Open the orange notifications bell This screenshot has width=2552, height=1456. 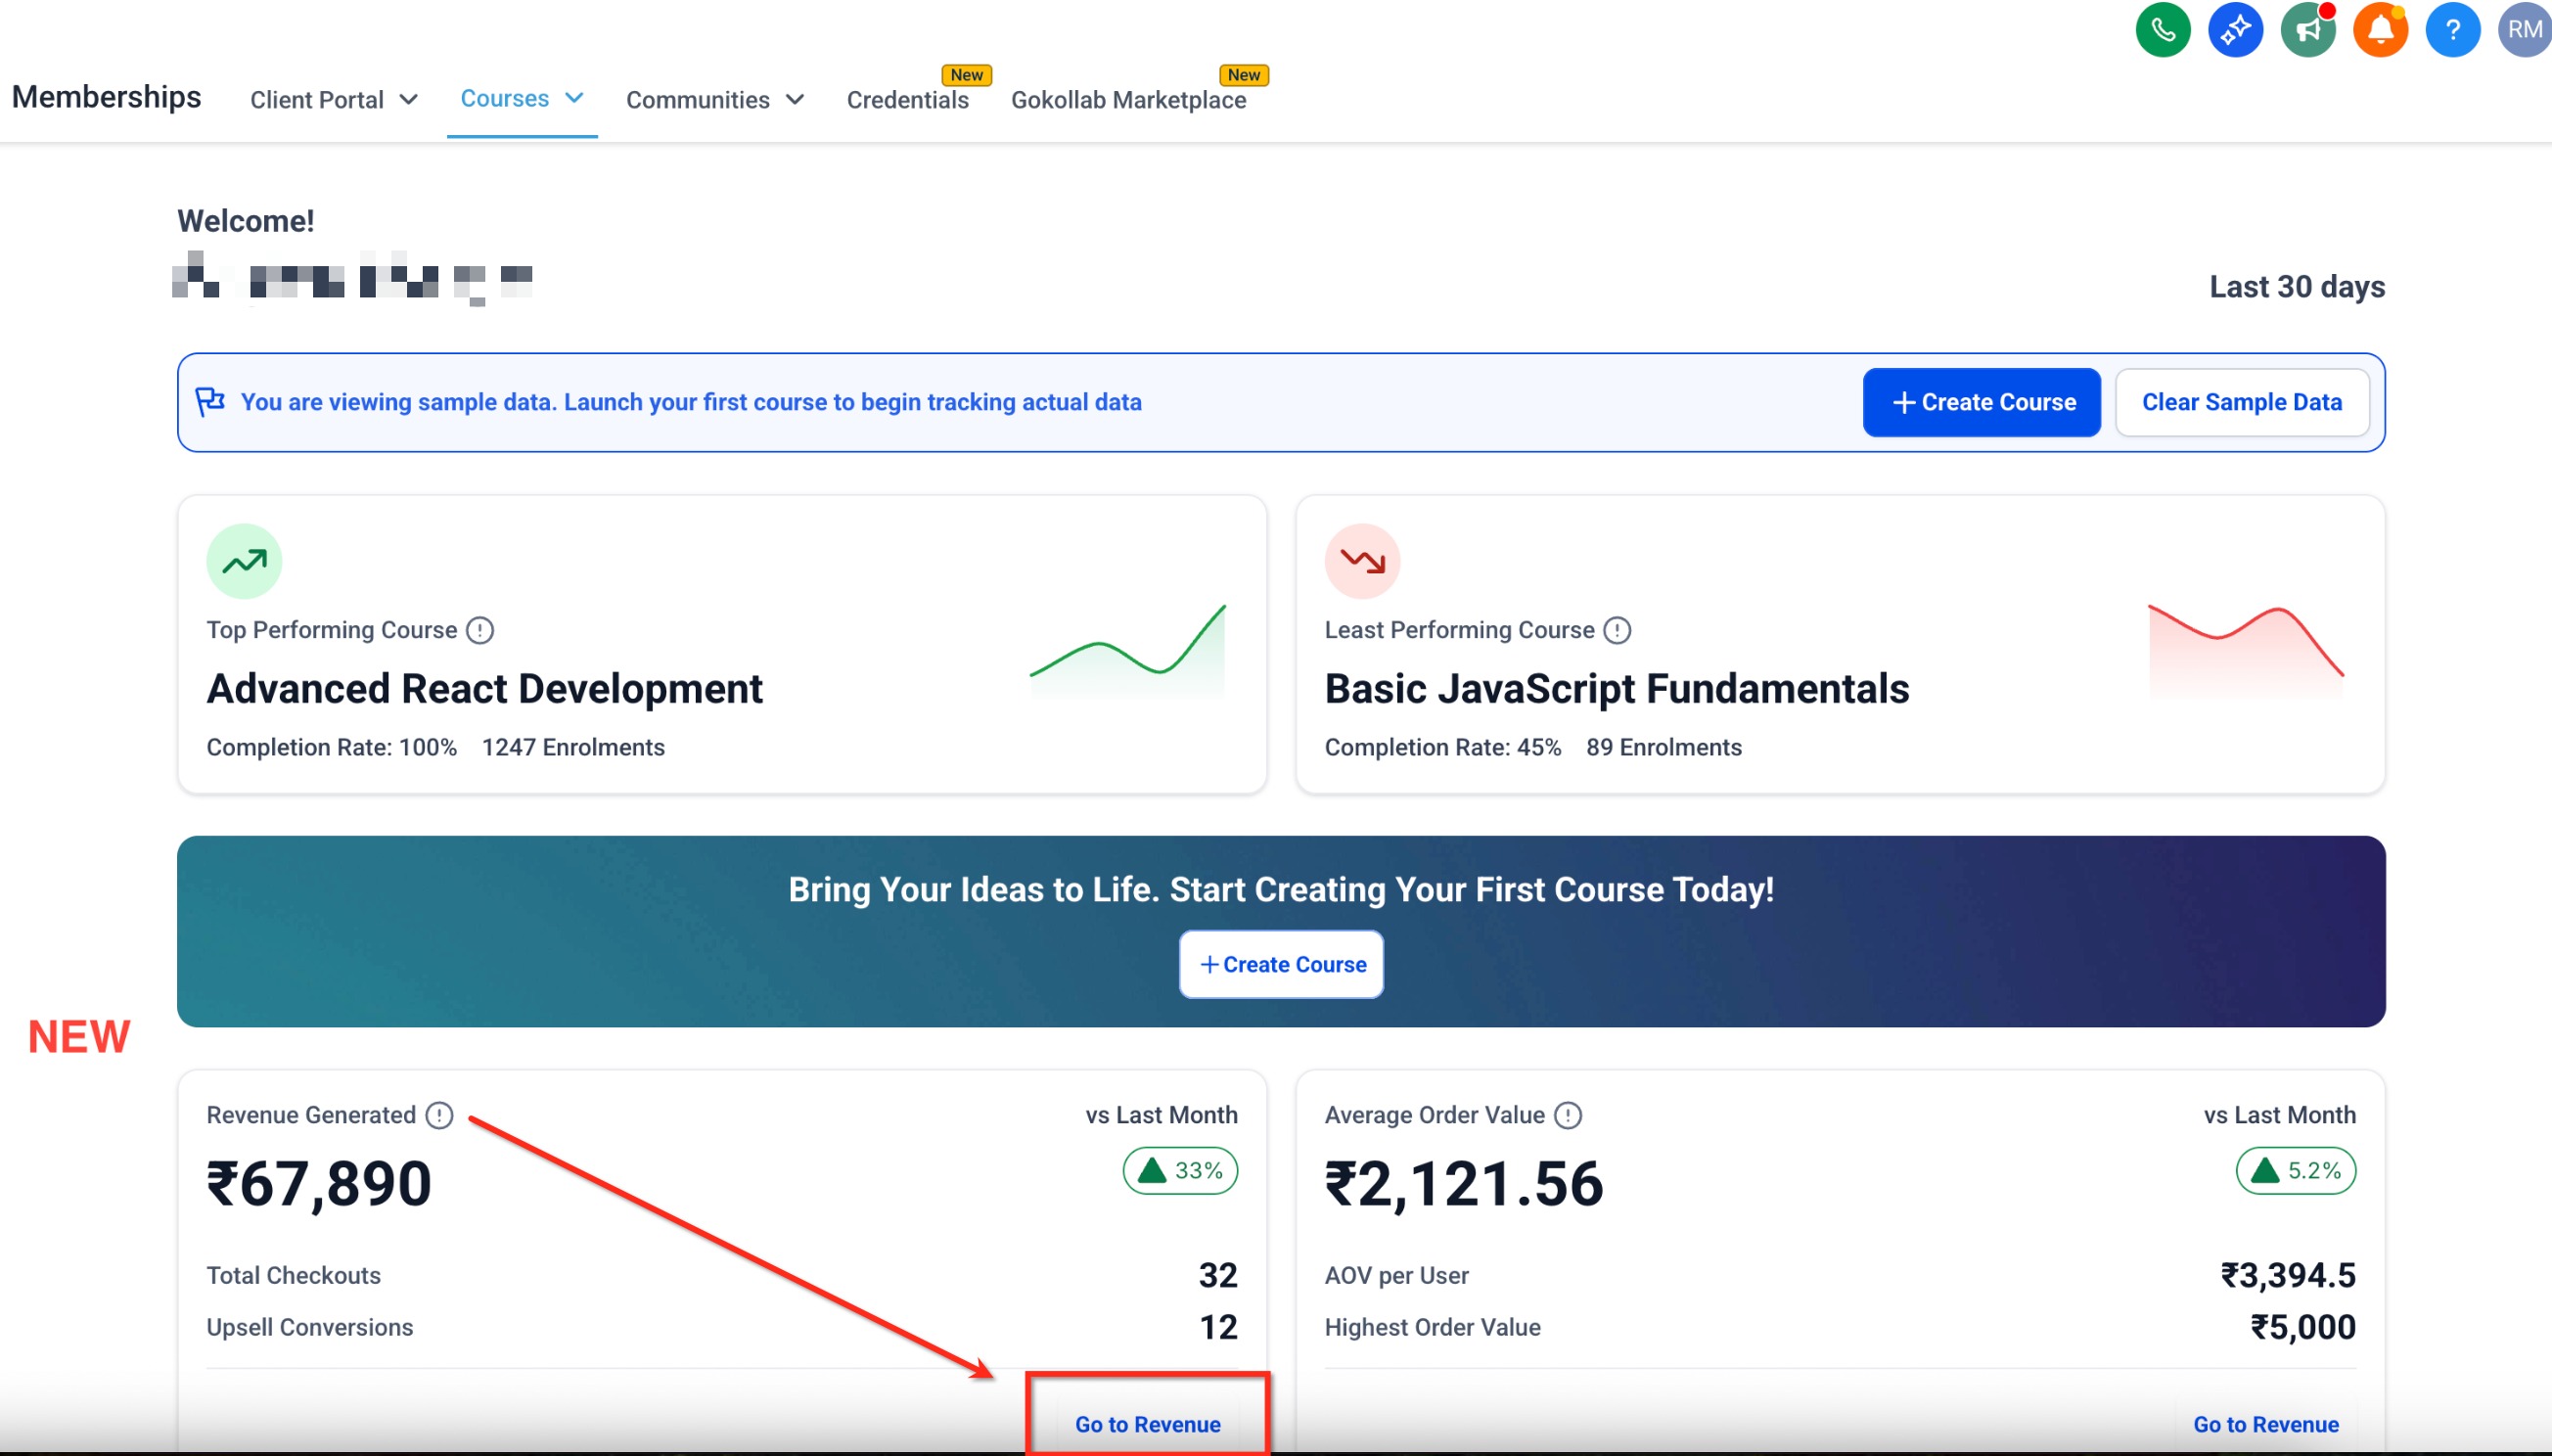pyautogui.click(x=2380, y=30)
